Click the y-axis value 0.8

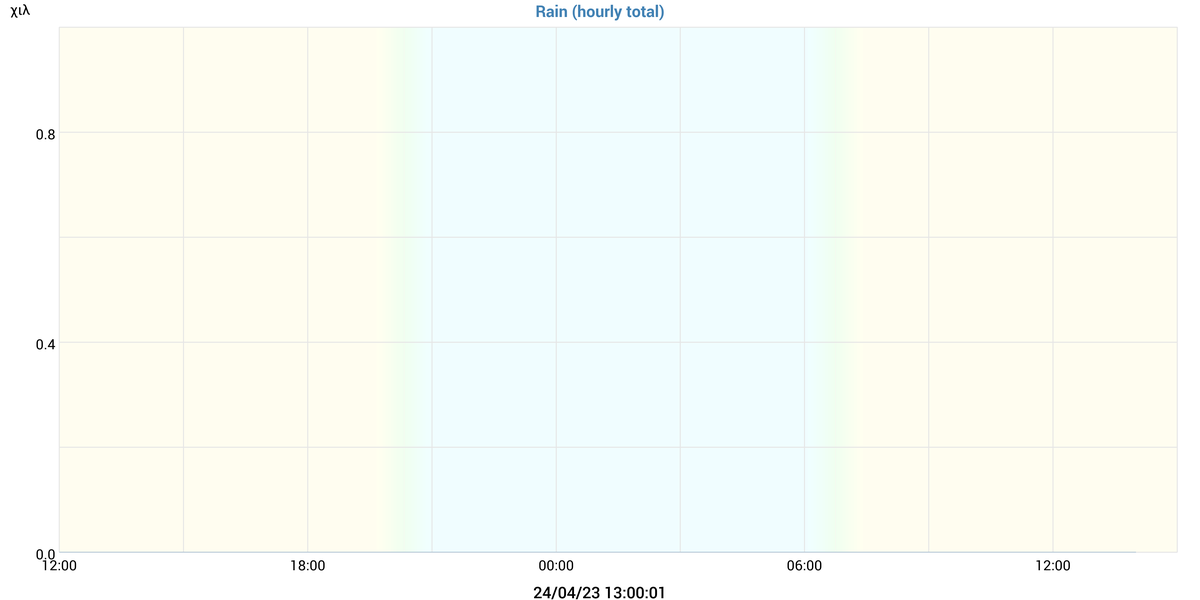coord(44,133)
